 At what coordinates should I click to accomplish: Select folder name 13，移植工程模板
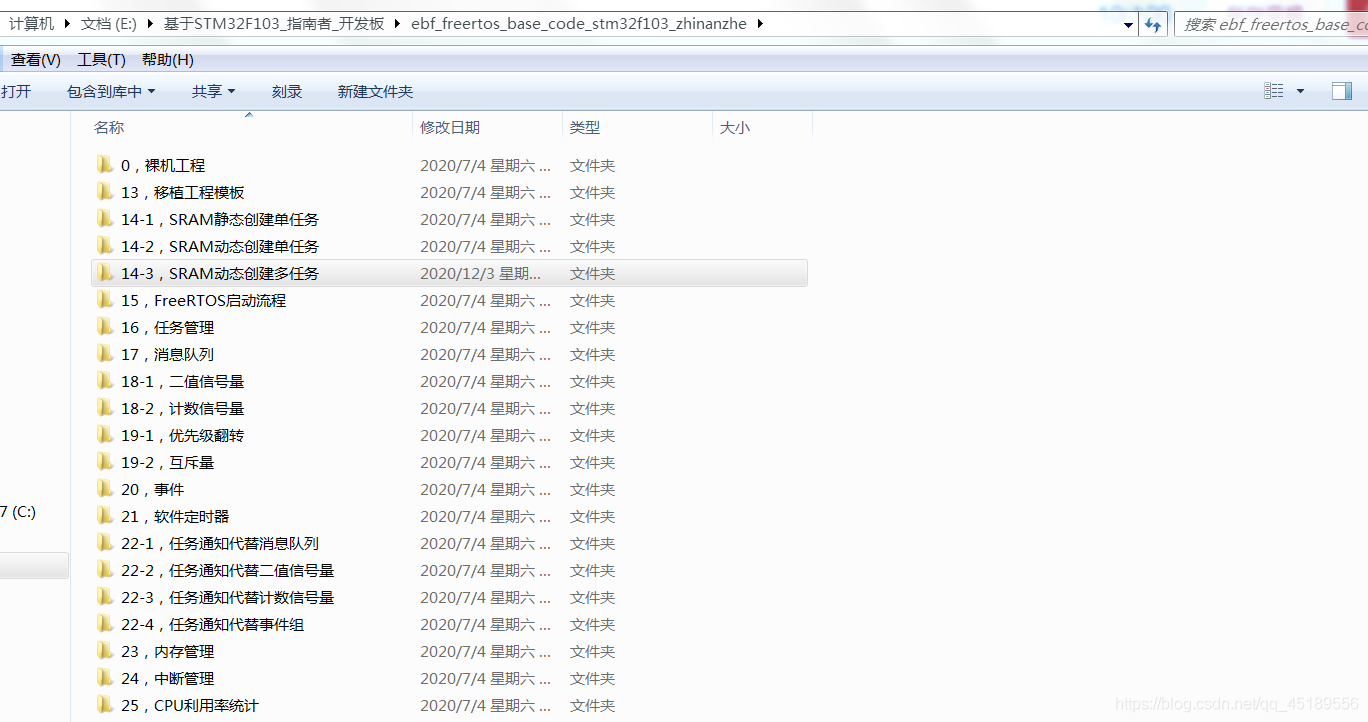(183, 192)
